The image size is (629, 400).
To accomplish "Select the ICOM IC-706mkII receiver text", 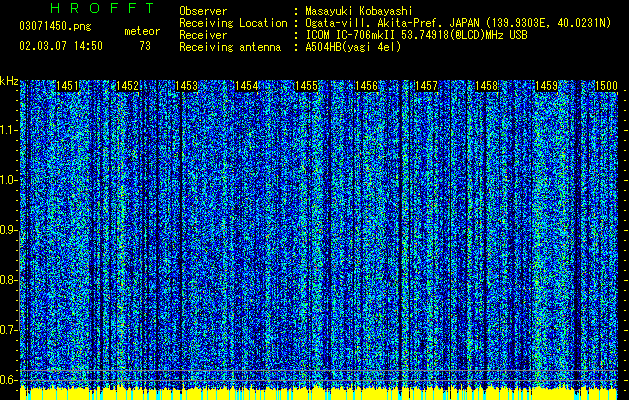I will 416,35.
